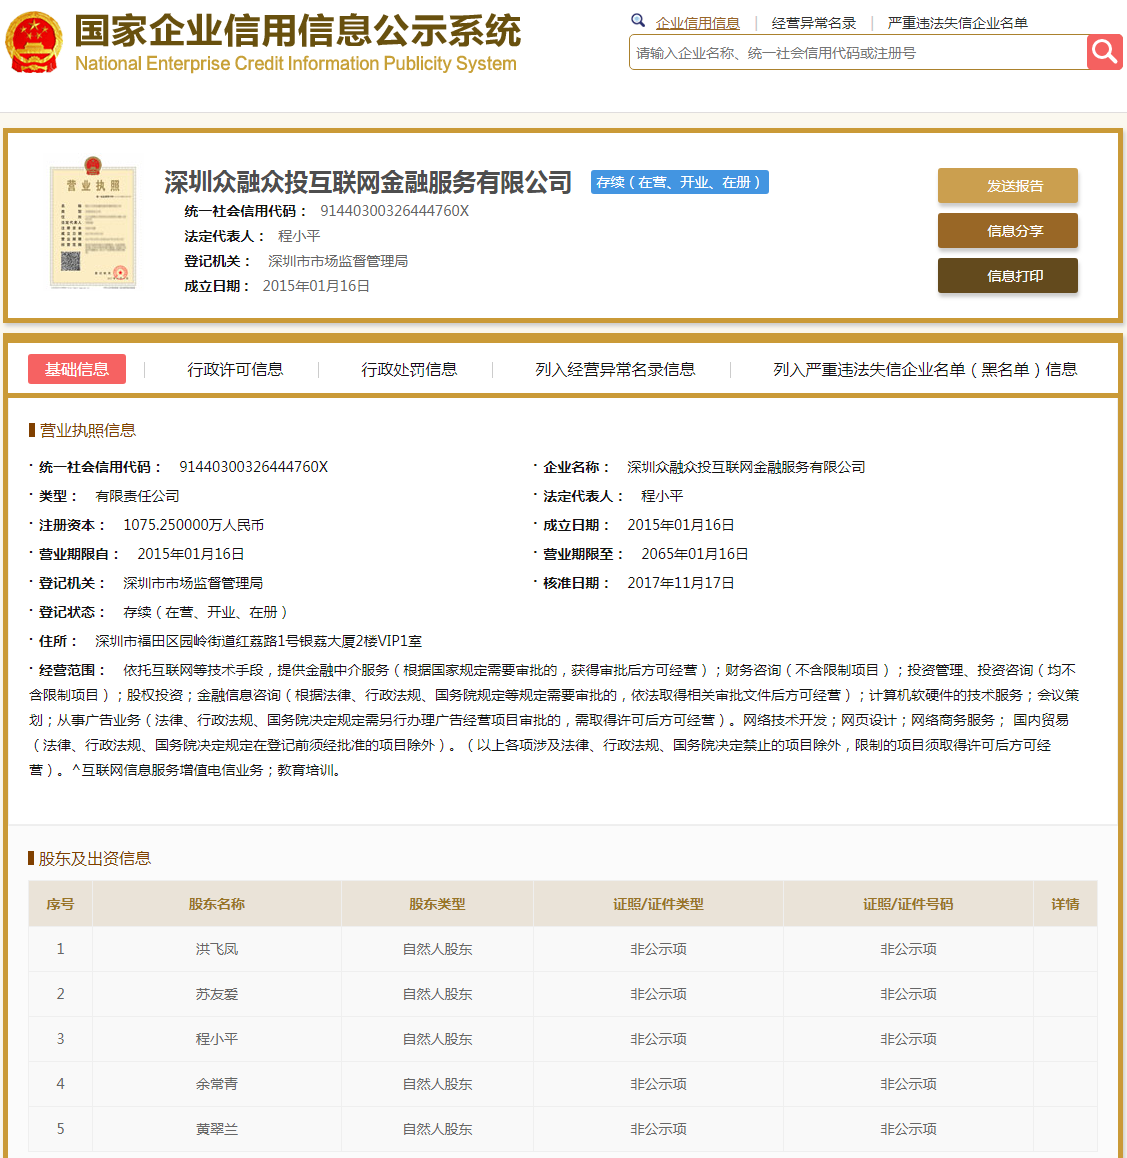The height and width of the screenshot is (1158, 1127).
Task: Open the 企业信用信息 navigation link
Action: pyautogui.click(x=699, y=22)
